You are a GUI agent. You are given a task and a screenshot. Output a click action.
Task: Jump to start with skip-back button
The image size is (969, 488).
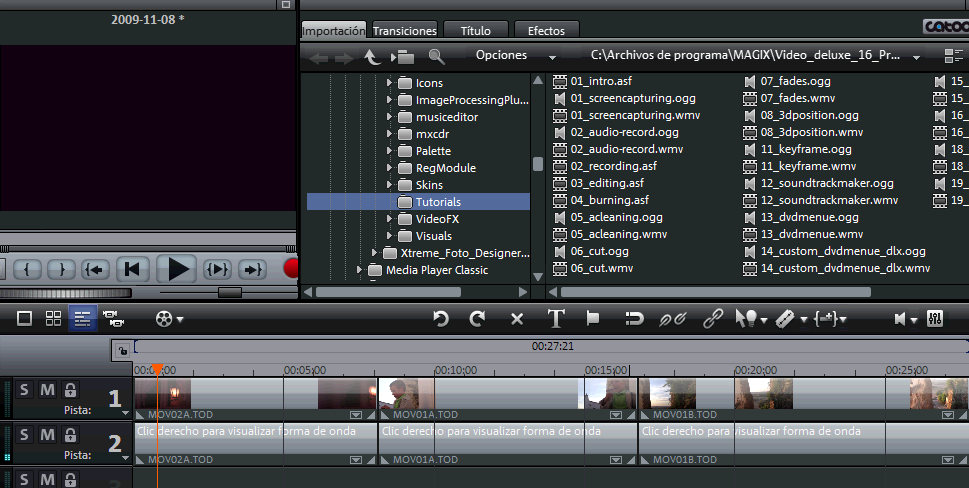(x=133, y=268)
